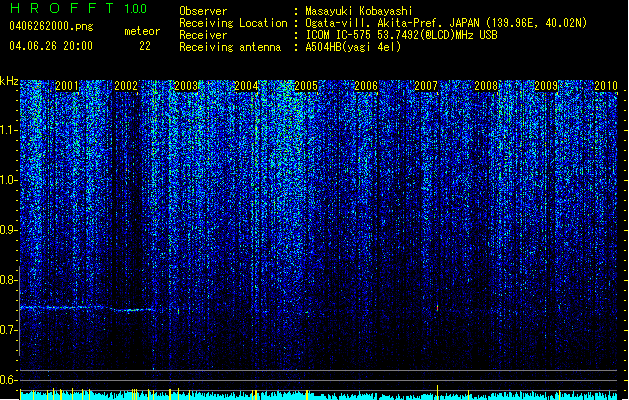Click the 0.8 kHz axis label
The image size is (629, 400).
coord(8,280)
